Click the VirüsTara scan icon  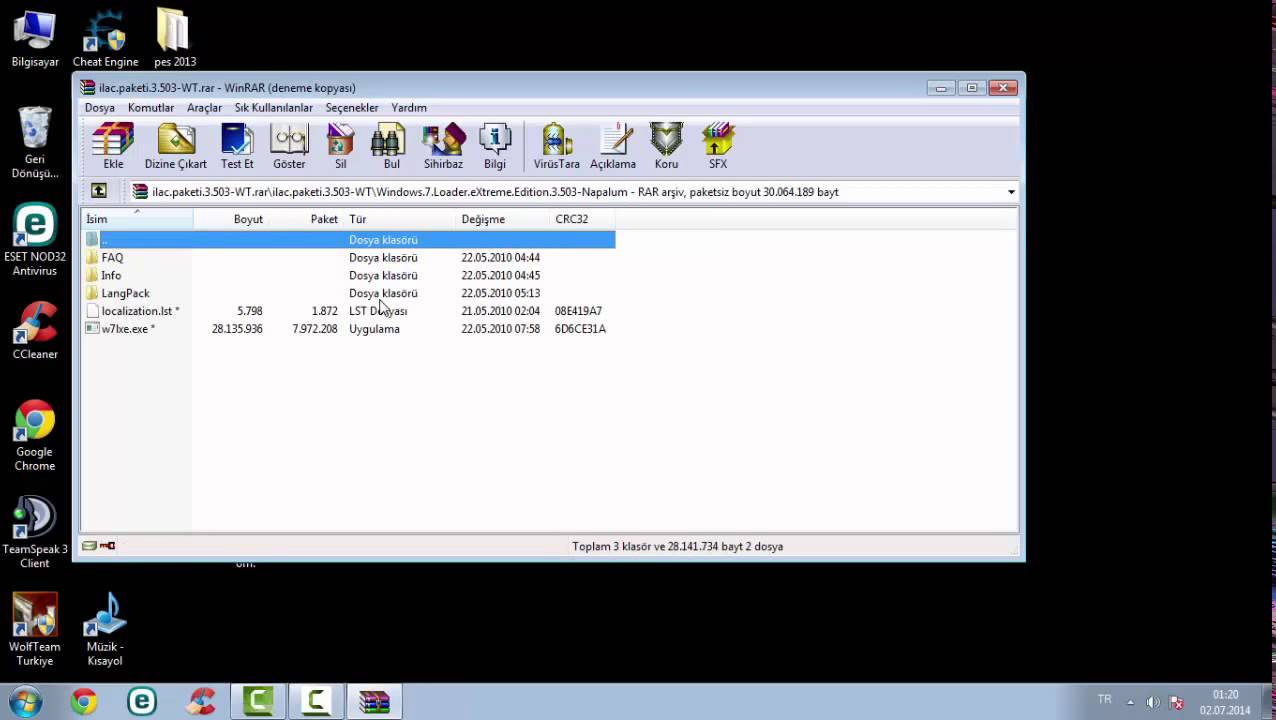click(556, 146)
